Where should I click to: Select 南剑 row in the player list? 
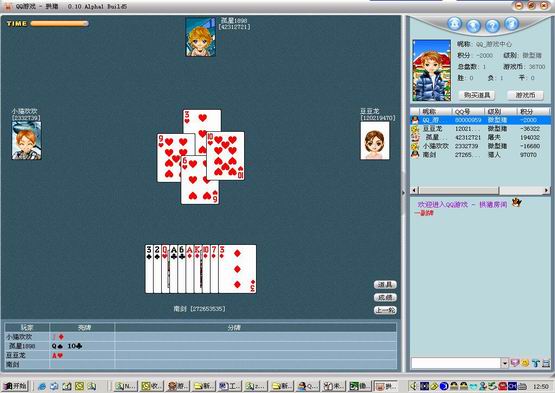click(480, 155)
